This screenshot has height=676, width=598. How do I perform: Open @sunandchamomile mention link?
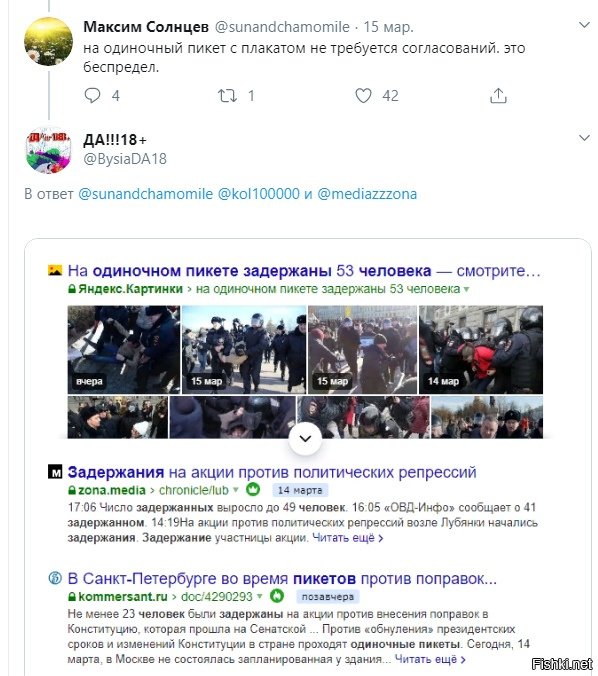(146, 194)
